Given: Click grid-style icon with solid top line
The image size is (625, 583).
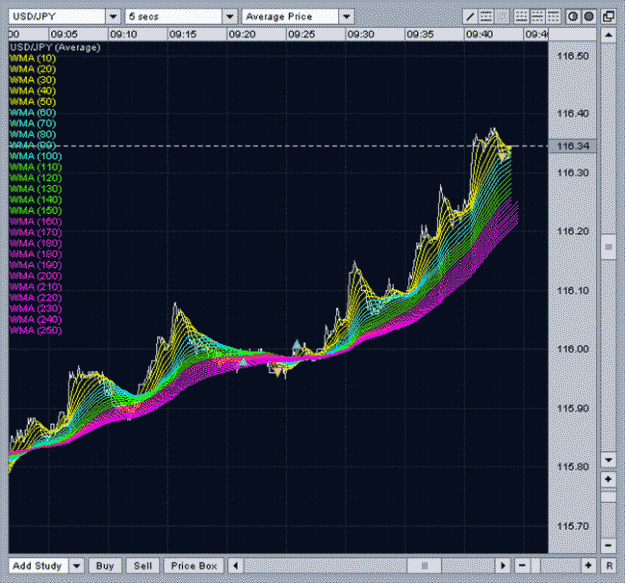Looking at the screenshot, I should point(553,17).
